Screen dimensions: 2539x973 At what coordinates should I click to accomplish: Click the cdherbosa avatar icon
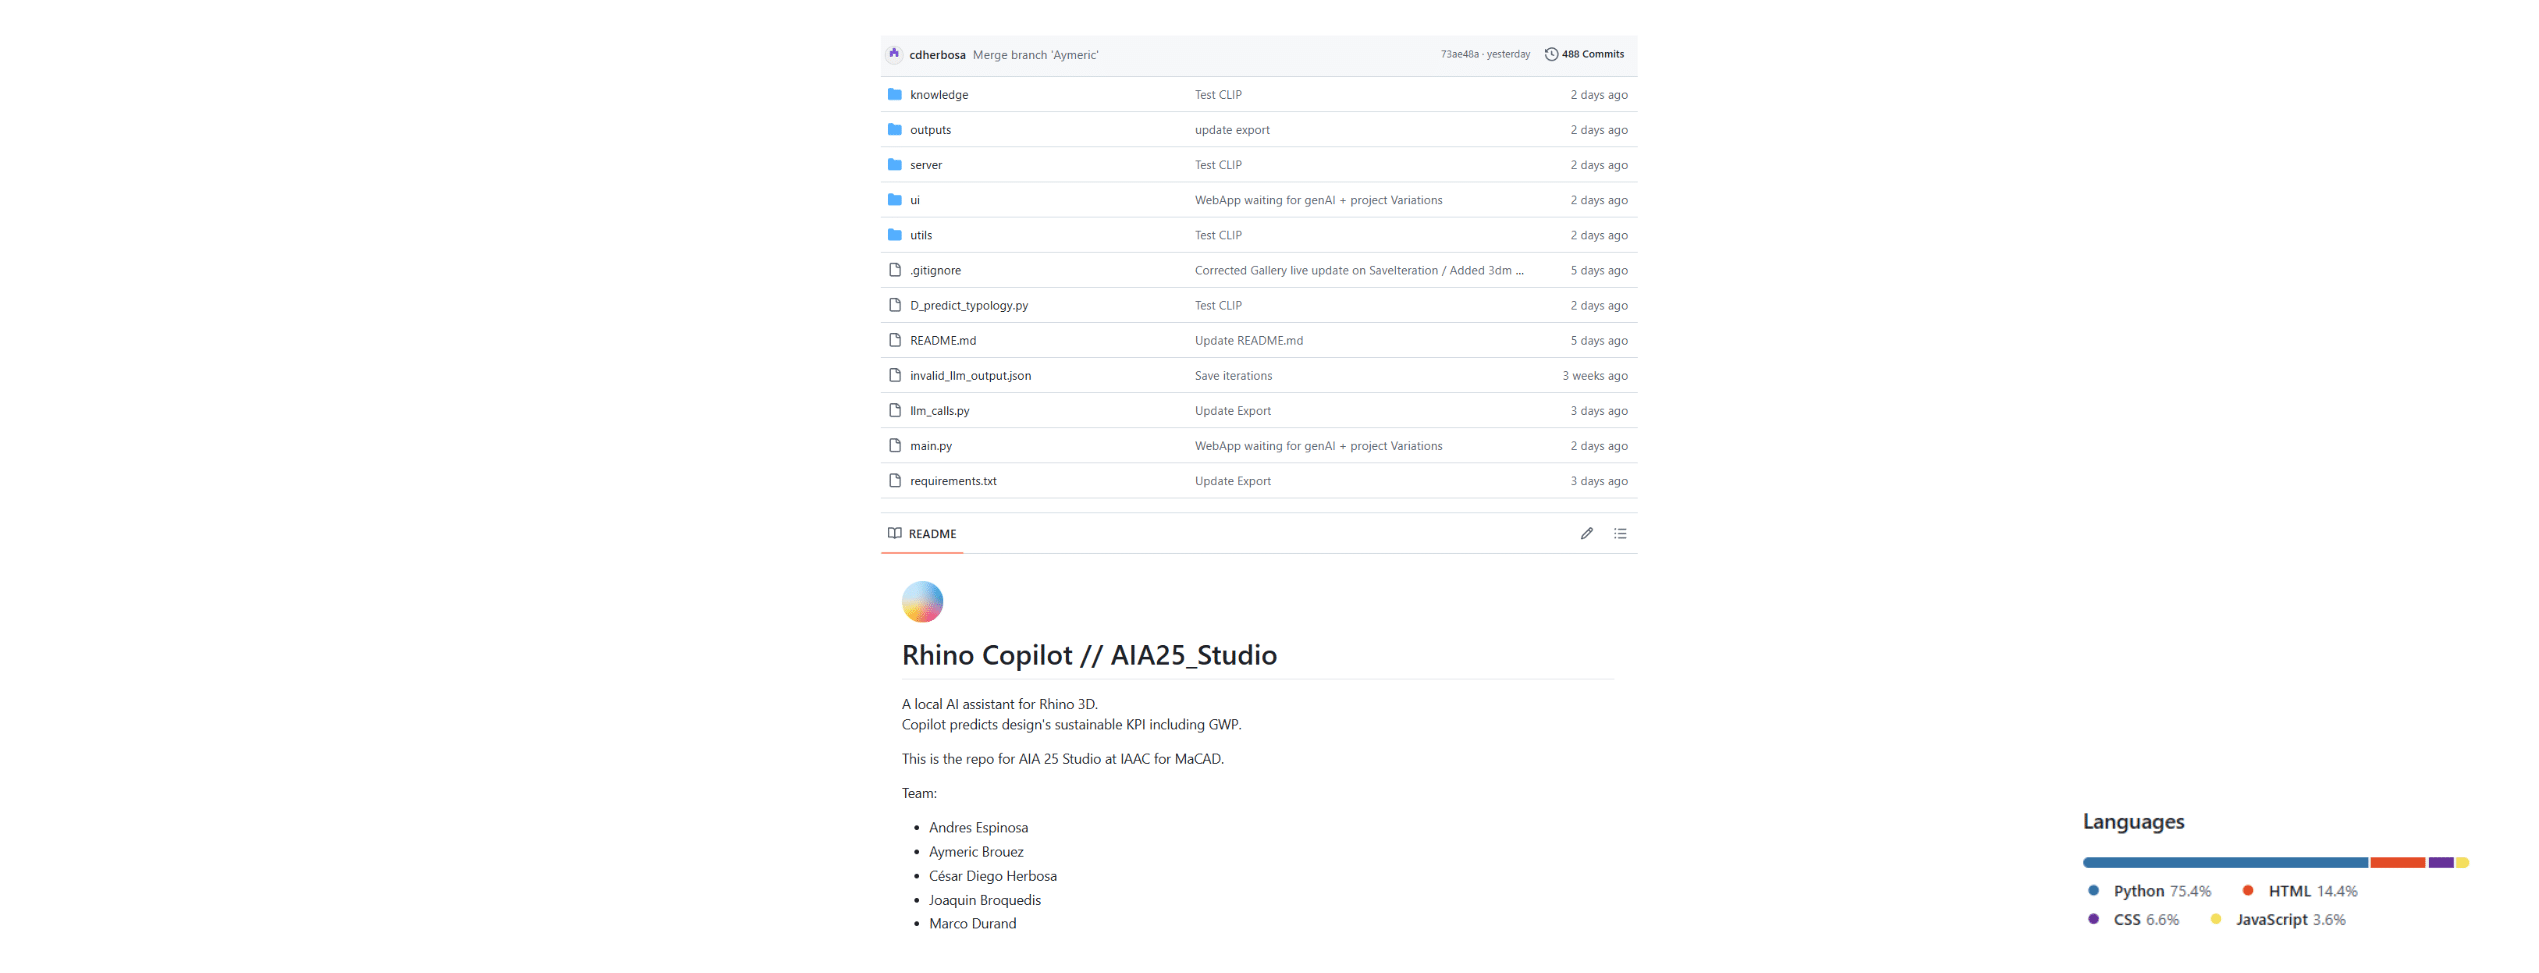pyautogui.click(x=894, y=54)
